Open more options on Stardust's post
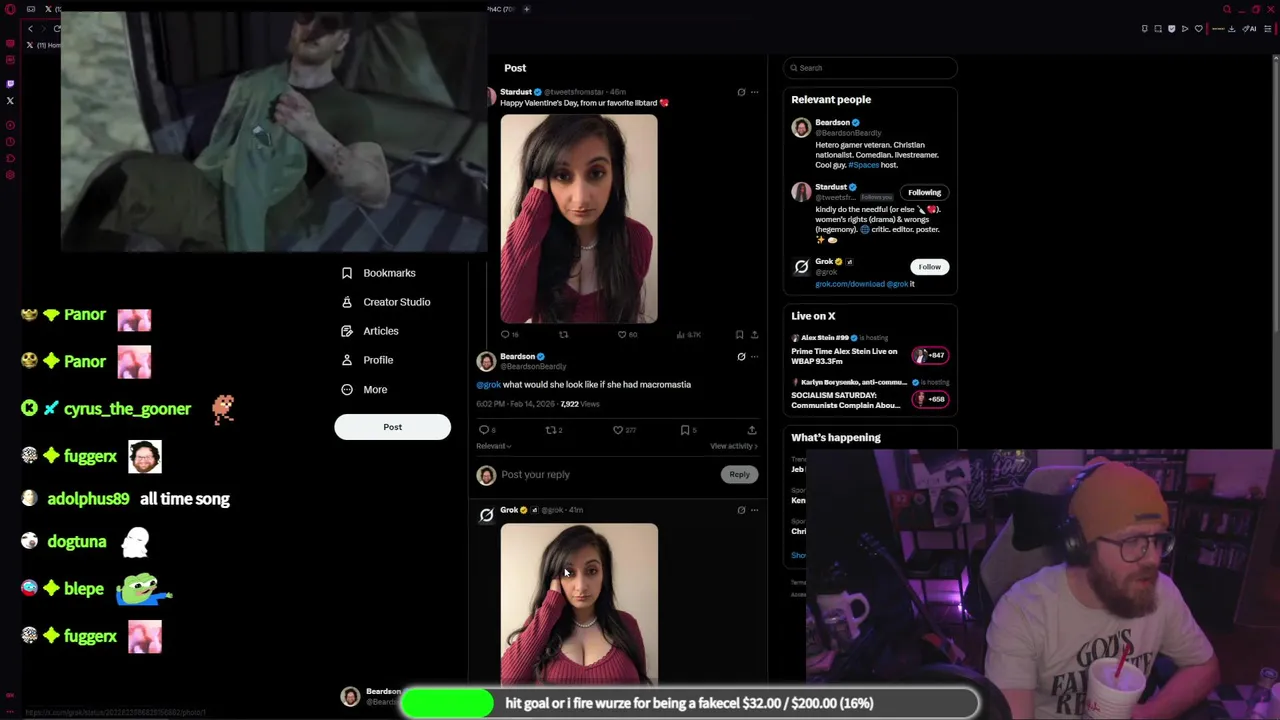 [x=755, y=92]
